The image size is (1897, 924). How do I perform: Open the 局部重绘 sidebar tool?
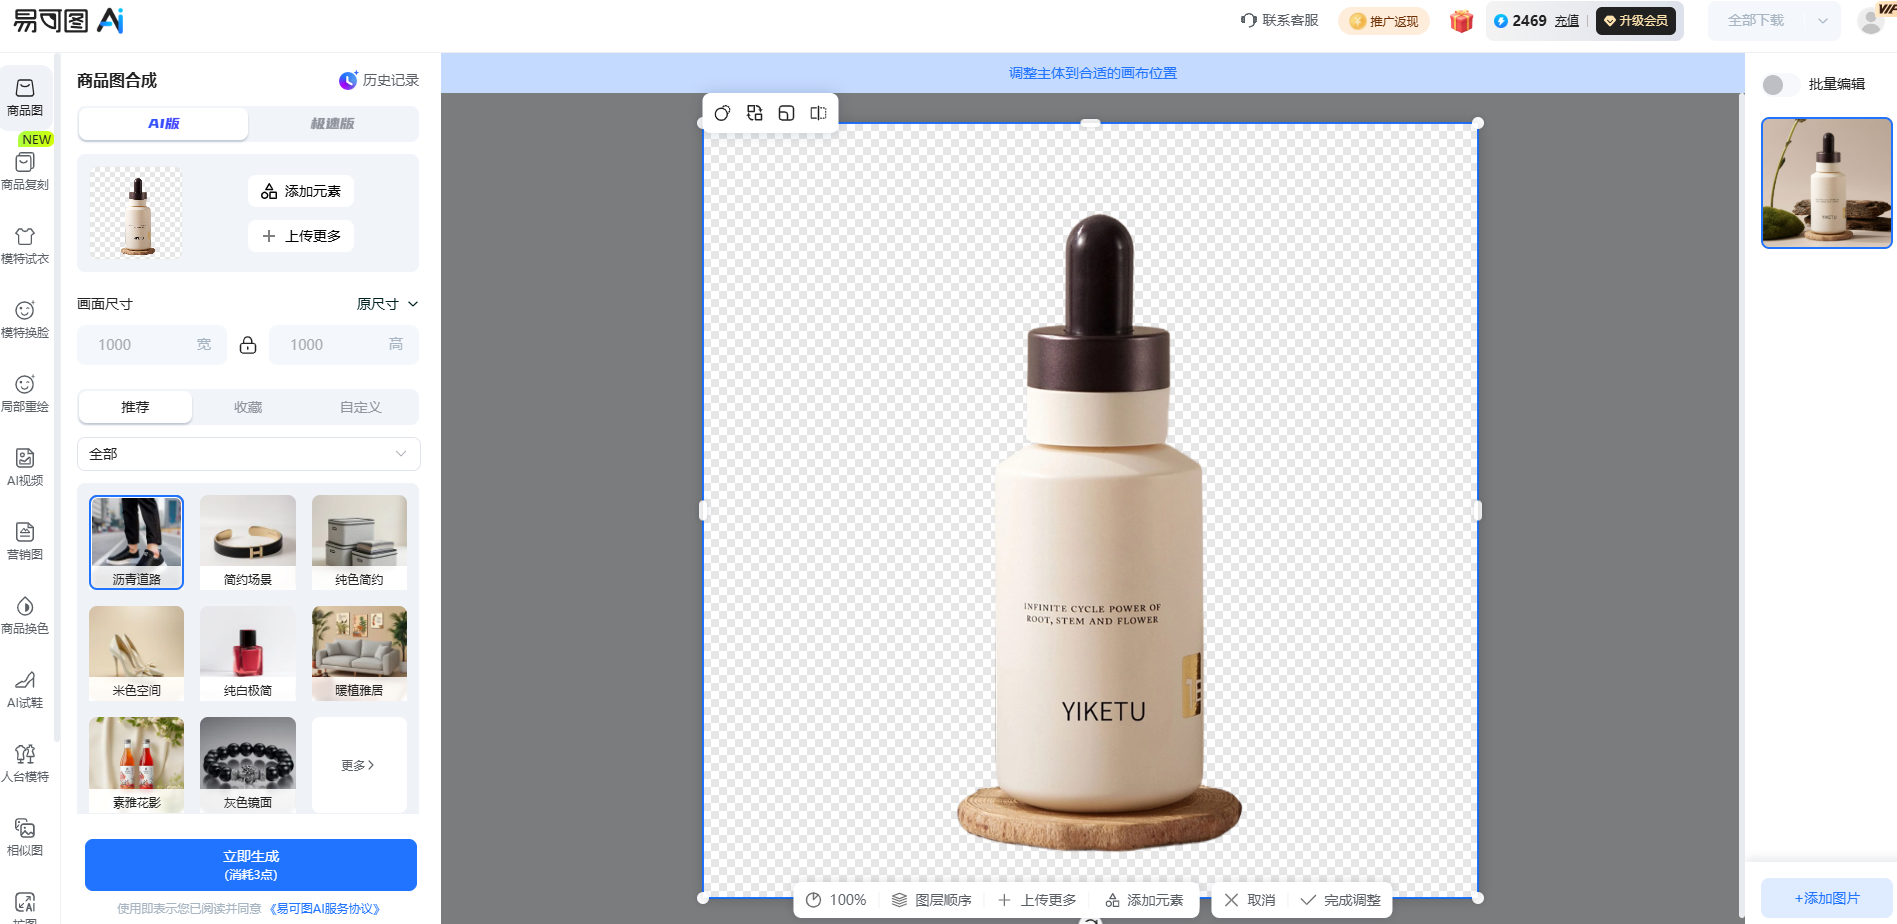click(25, 393)
